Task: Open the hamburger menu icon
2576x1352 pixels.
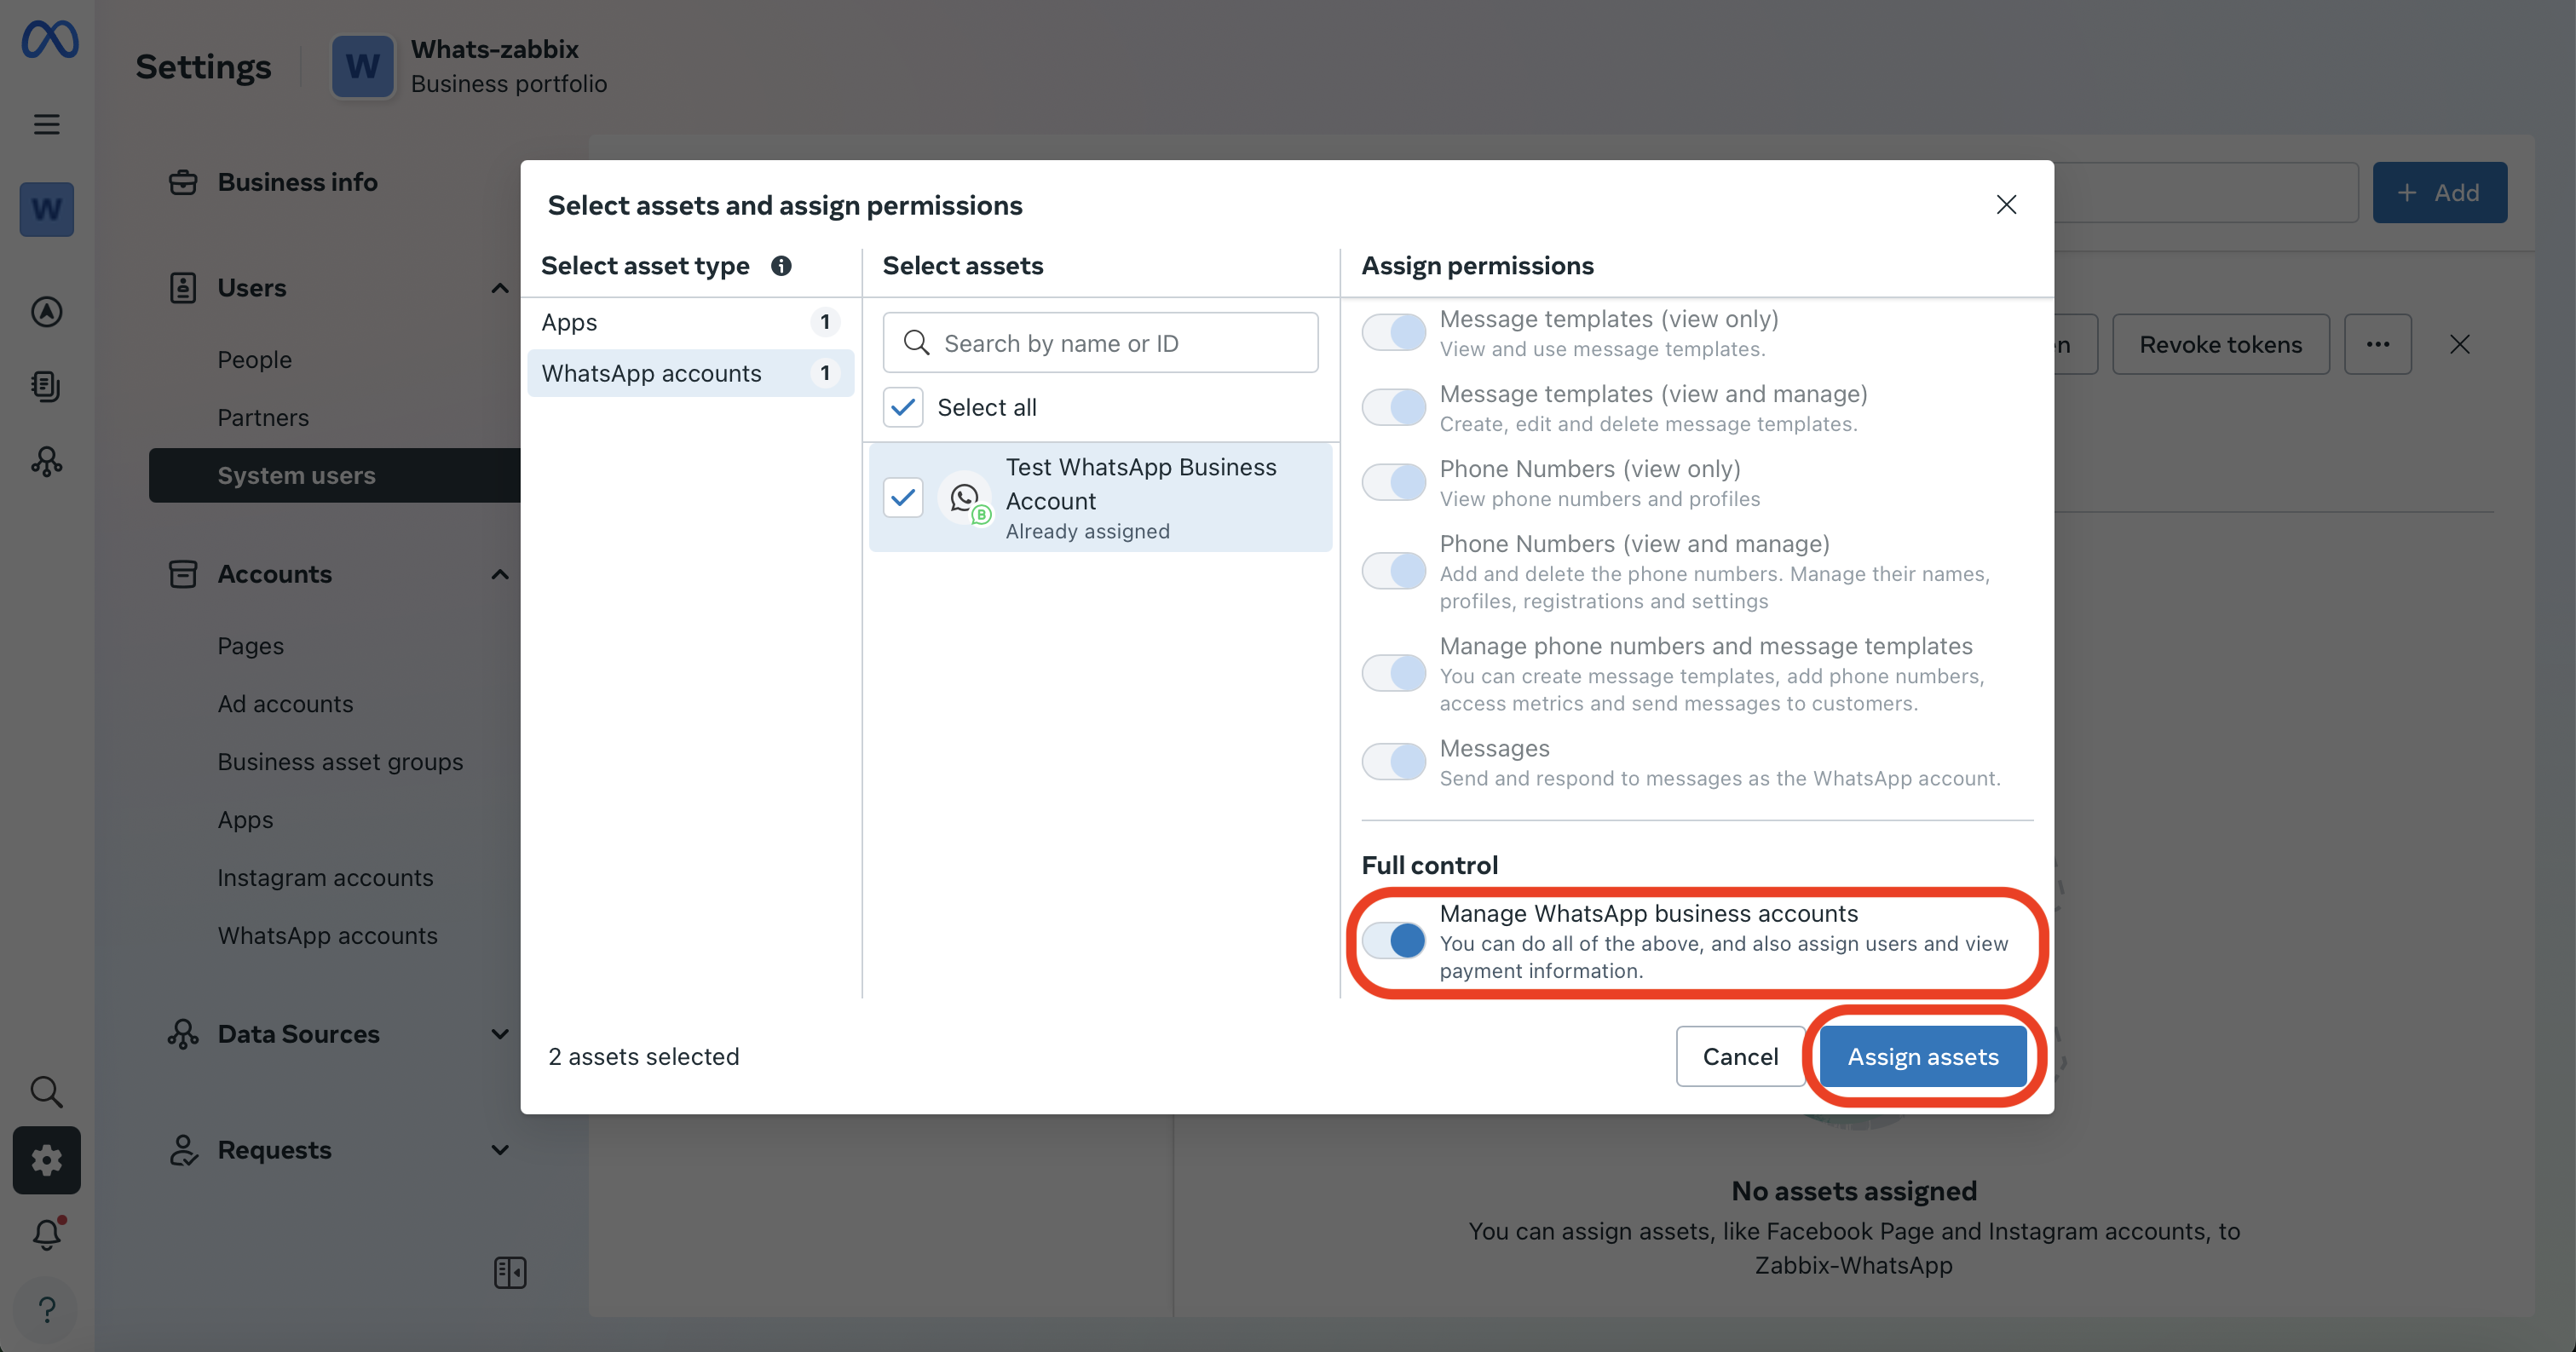Action: click(x=47, y=124)
